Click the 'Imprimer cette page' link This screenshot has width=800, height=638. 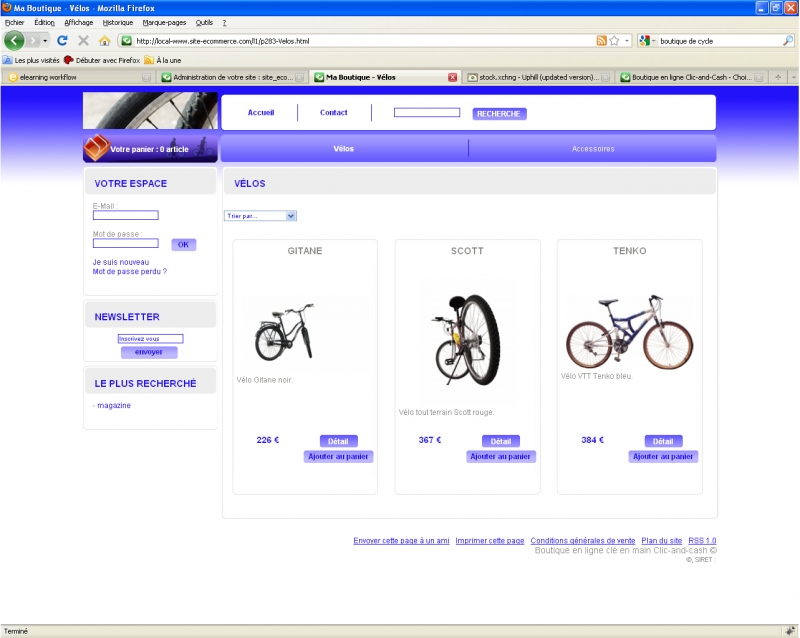tap(490, 541)
